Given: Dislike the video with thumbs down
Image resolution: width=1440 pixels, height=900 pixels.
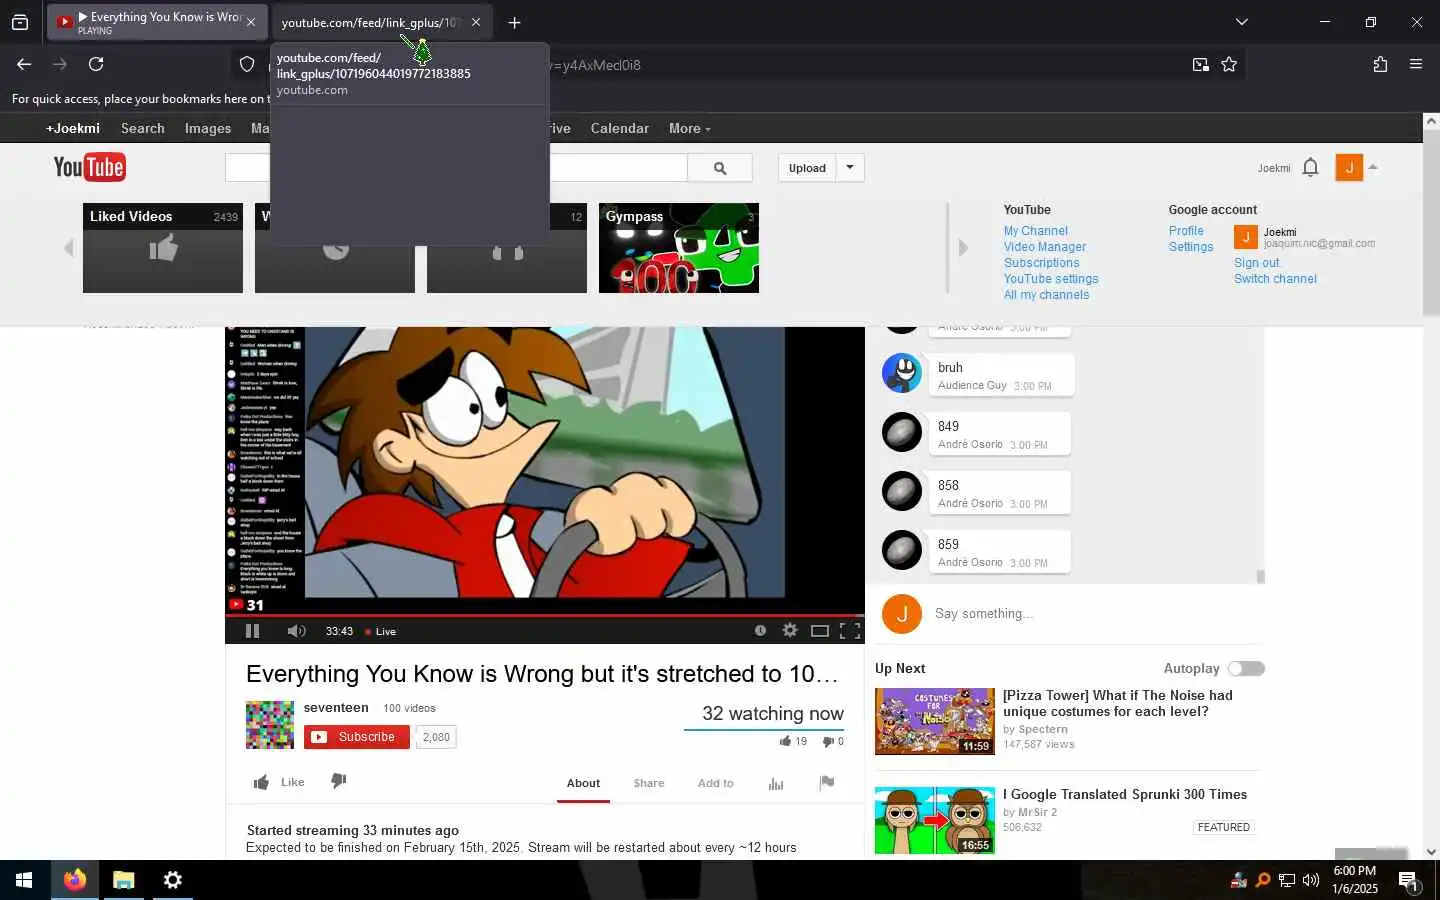Looking at the screenshot, I should [x=338, y=781].
